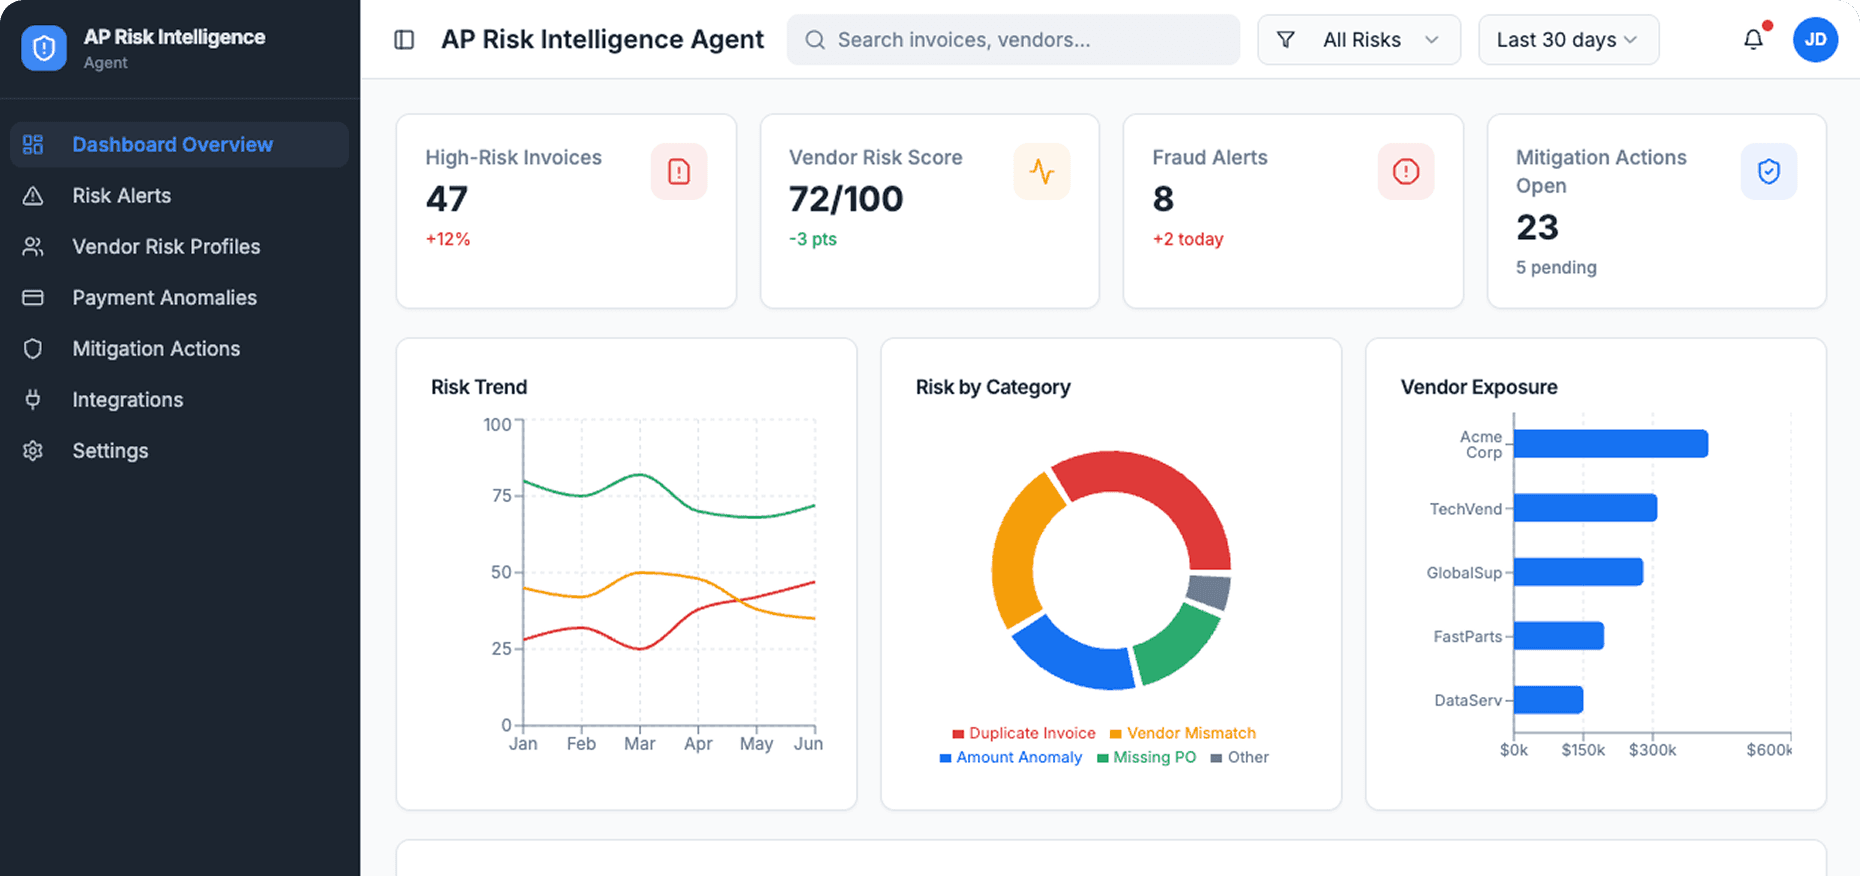The height and width of the screenshot is (876, 1860).
Task: Click the Acme Corp exposure bar
Action: 1611,444
